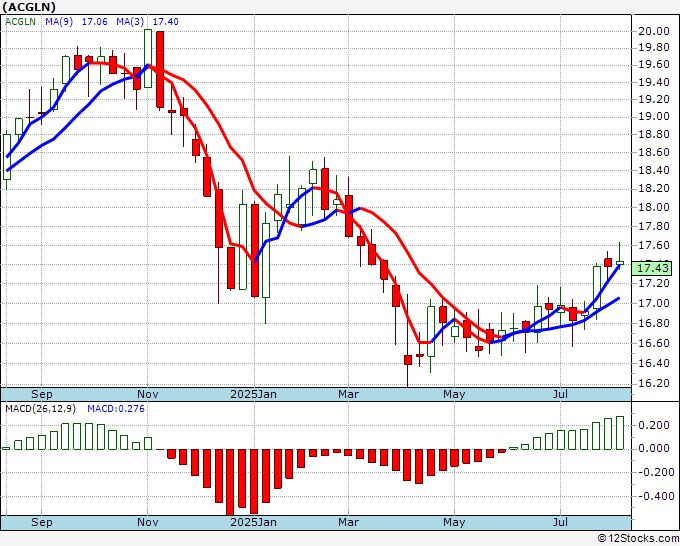Click the 17.00 price axis label
Image resolution: width=680 pixels, height=546 pixels.
coord(654,304)
